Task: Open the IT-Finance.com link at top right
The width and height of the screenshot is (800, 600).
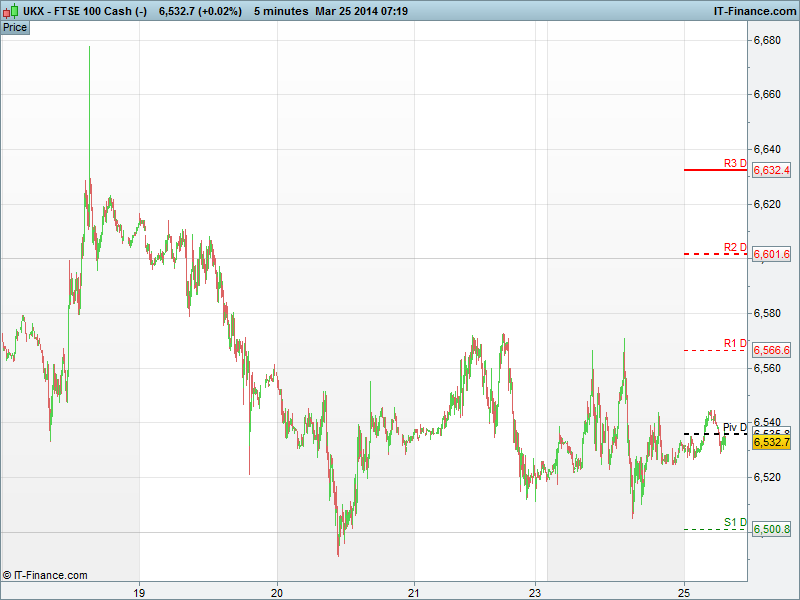Action: tap(753, 10)
